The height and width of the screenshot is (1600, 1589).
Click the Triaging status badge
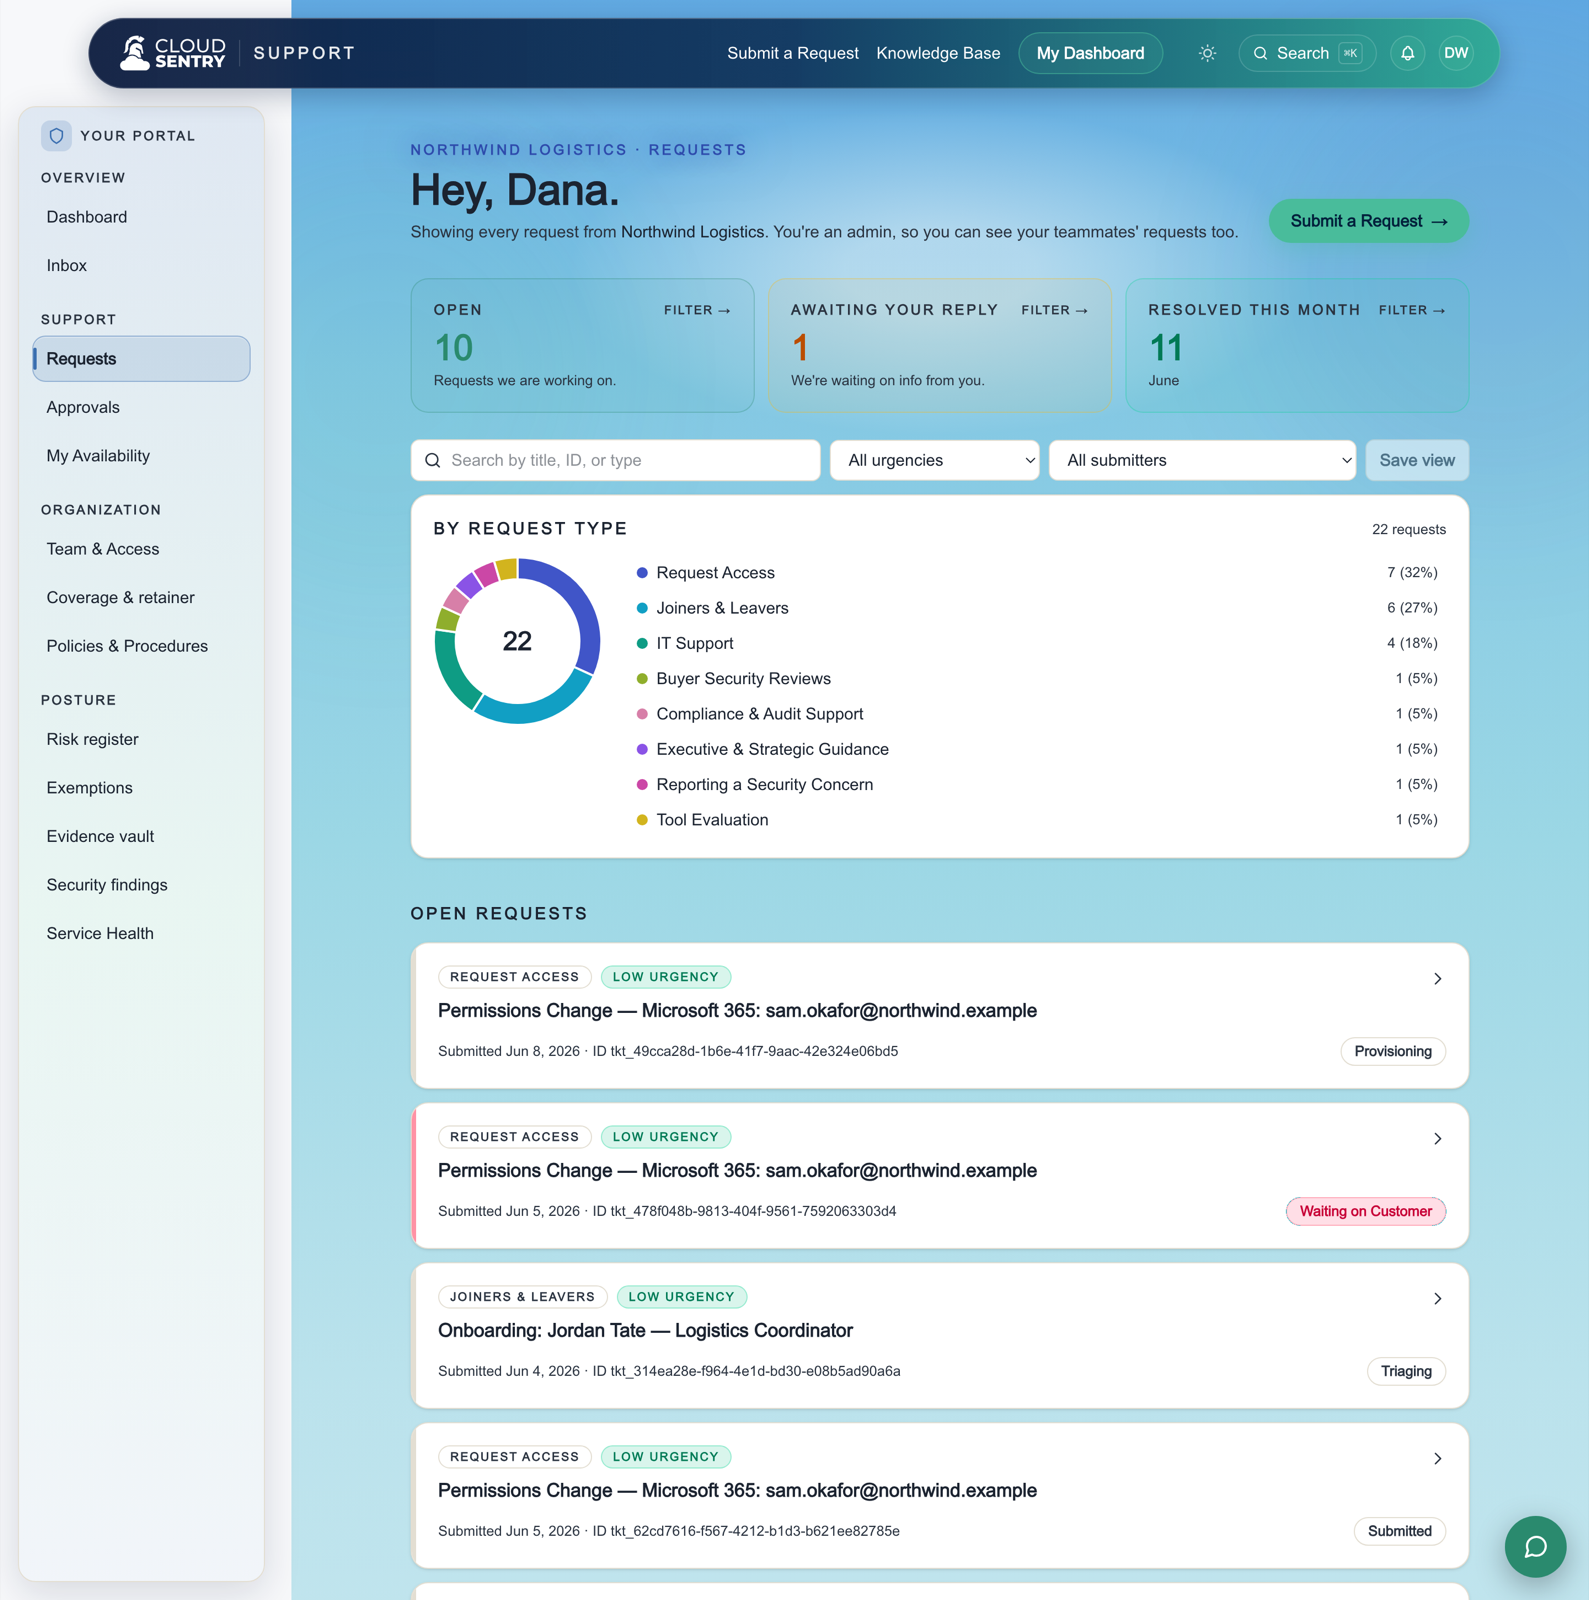(1406, 1371)
